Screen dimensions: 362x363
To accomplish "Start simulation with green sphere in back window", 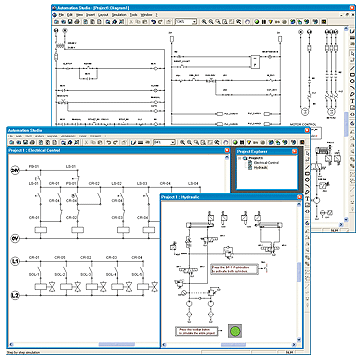I will [257, 22].
